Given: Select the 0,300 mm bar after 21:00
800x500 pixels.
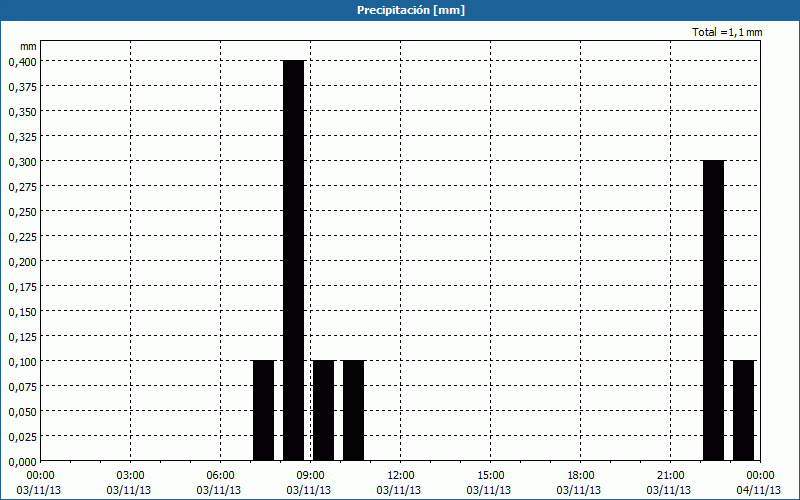Looking at the screenshot, I should pyautogui.click(x=713, y=310).
